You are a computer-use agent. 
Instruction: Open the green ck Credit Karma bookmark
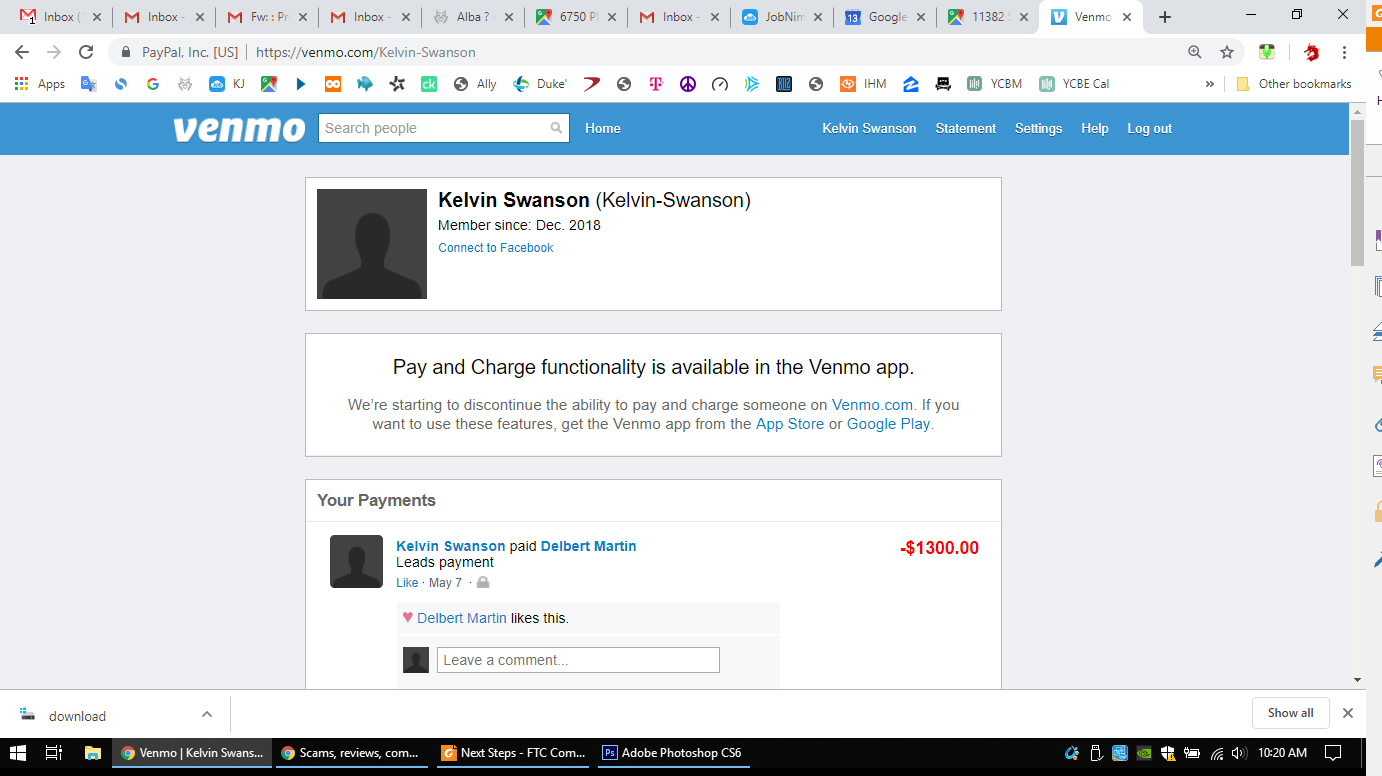(x=428, y=84)
